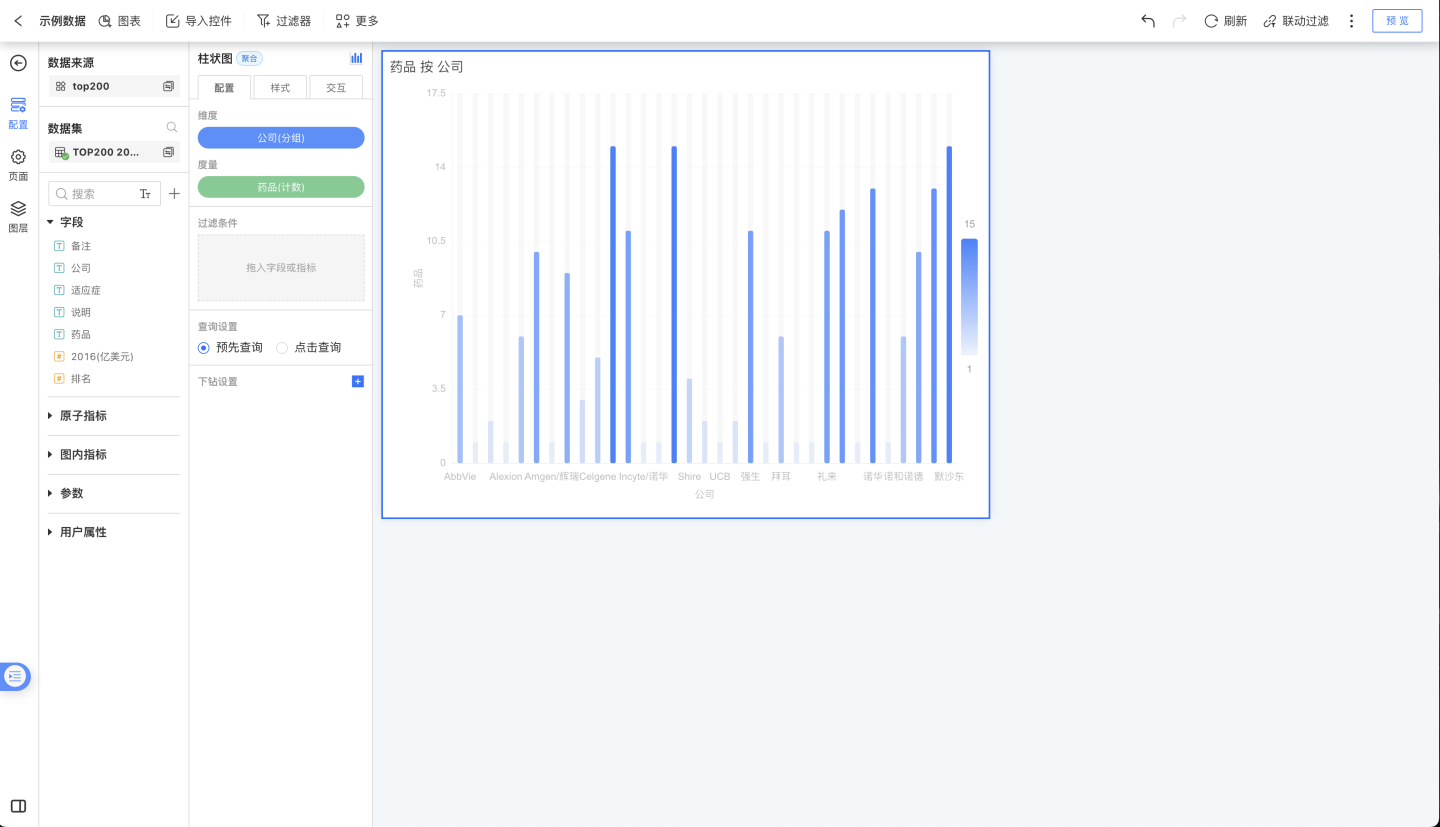
Task: Collapse the 字段 fields section
Action: (x=51, y=222)
